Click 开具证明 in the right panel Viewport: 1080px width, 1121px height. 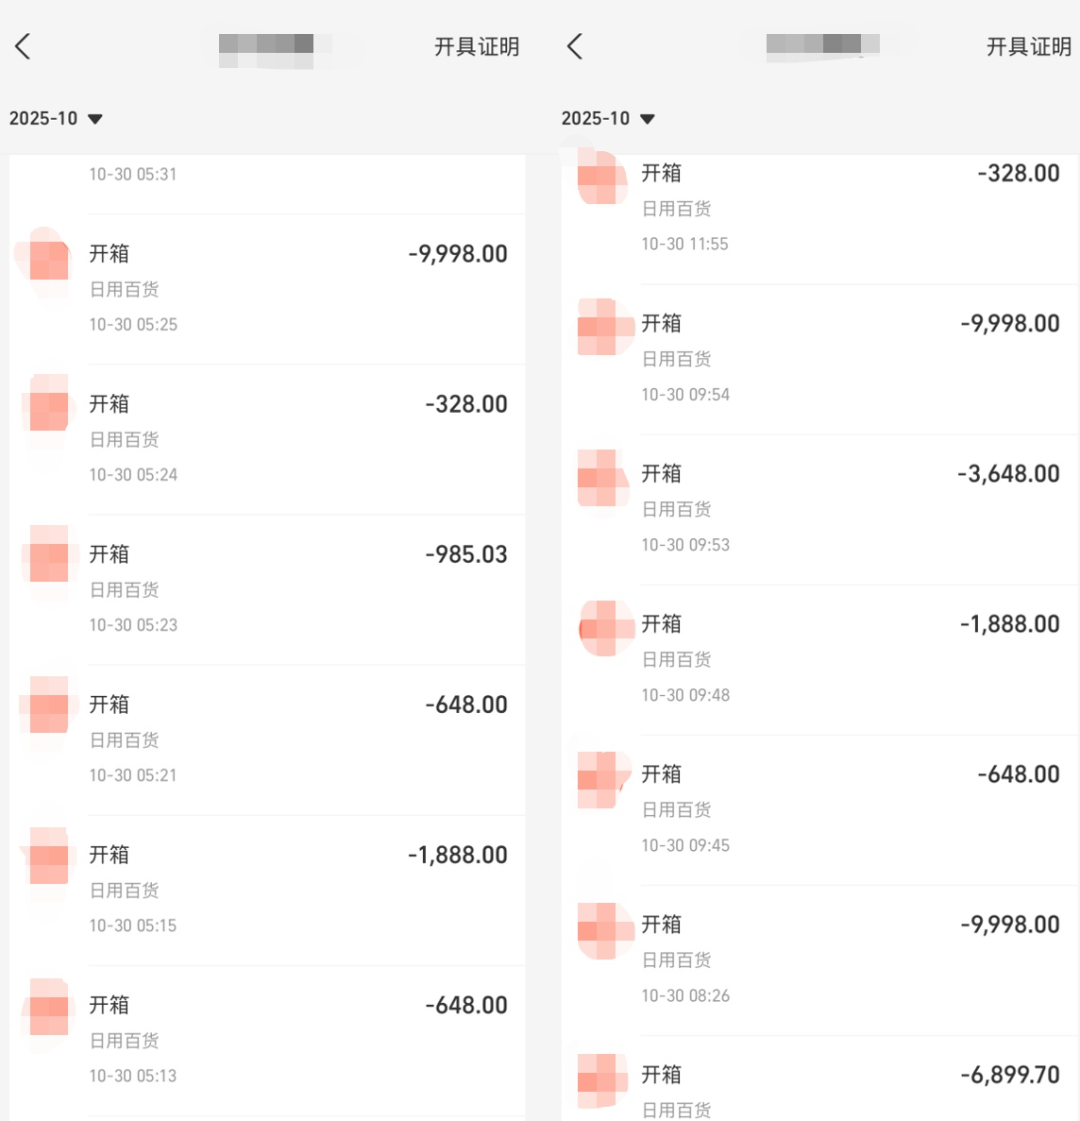[1028, 47]
